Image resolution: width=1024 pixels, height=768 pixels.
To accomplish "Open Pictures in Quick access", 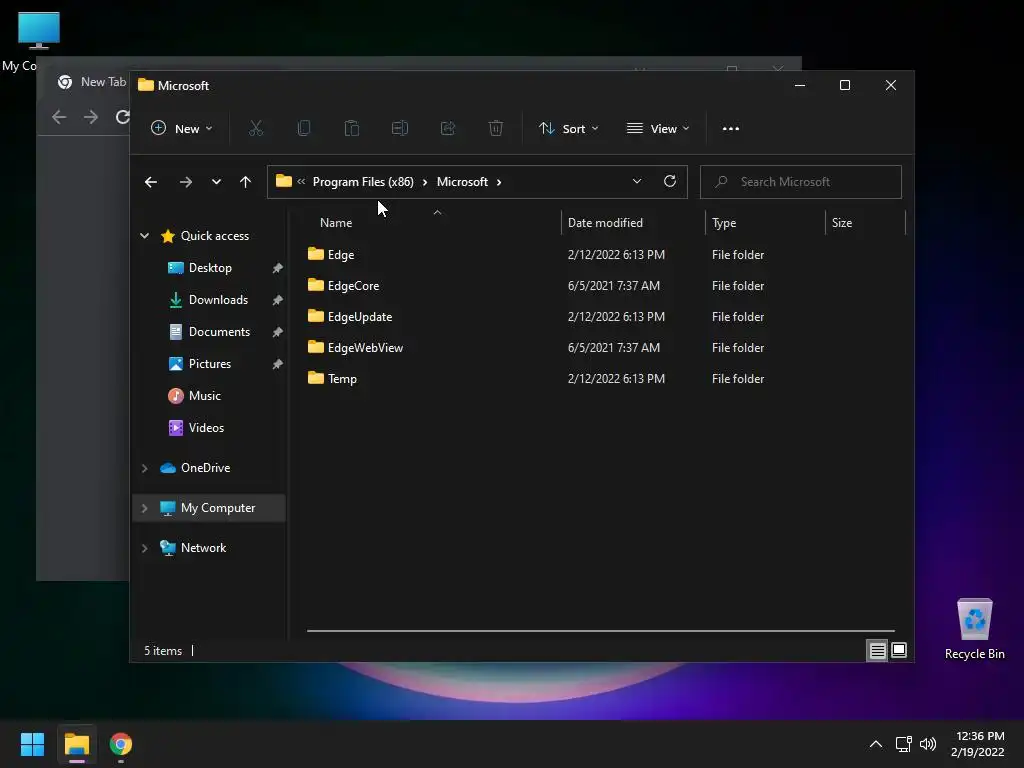I will 210,364.
